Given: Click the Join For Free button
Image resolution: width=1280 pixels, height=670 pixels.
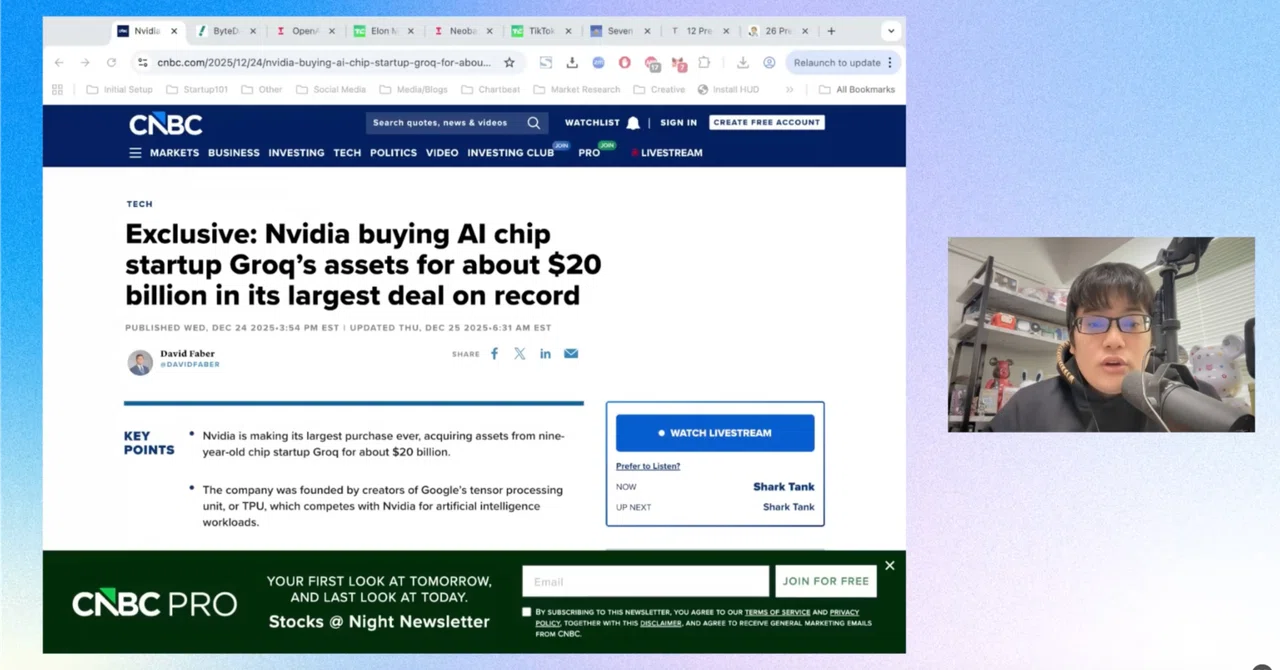Looking at the screenshot, I should [826, 581].
